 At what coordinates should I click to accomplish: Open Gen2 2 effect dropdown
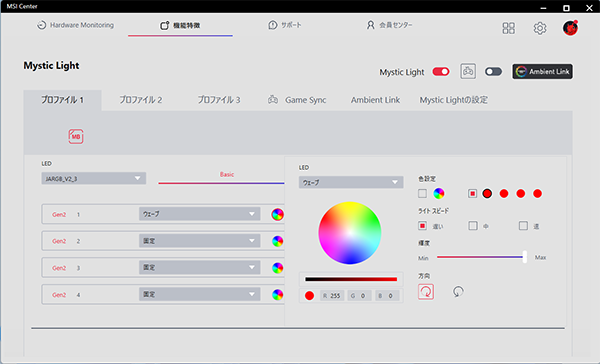tap(199, 241)
